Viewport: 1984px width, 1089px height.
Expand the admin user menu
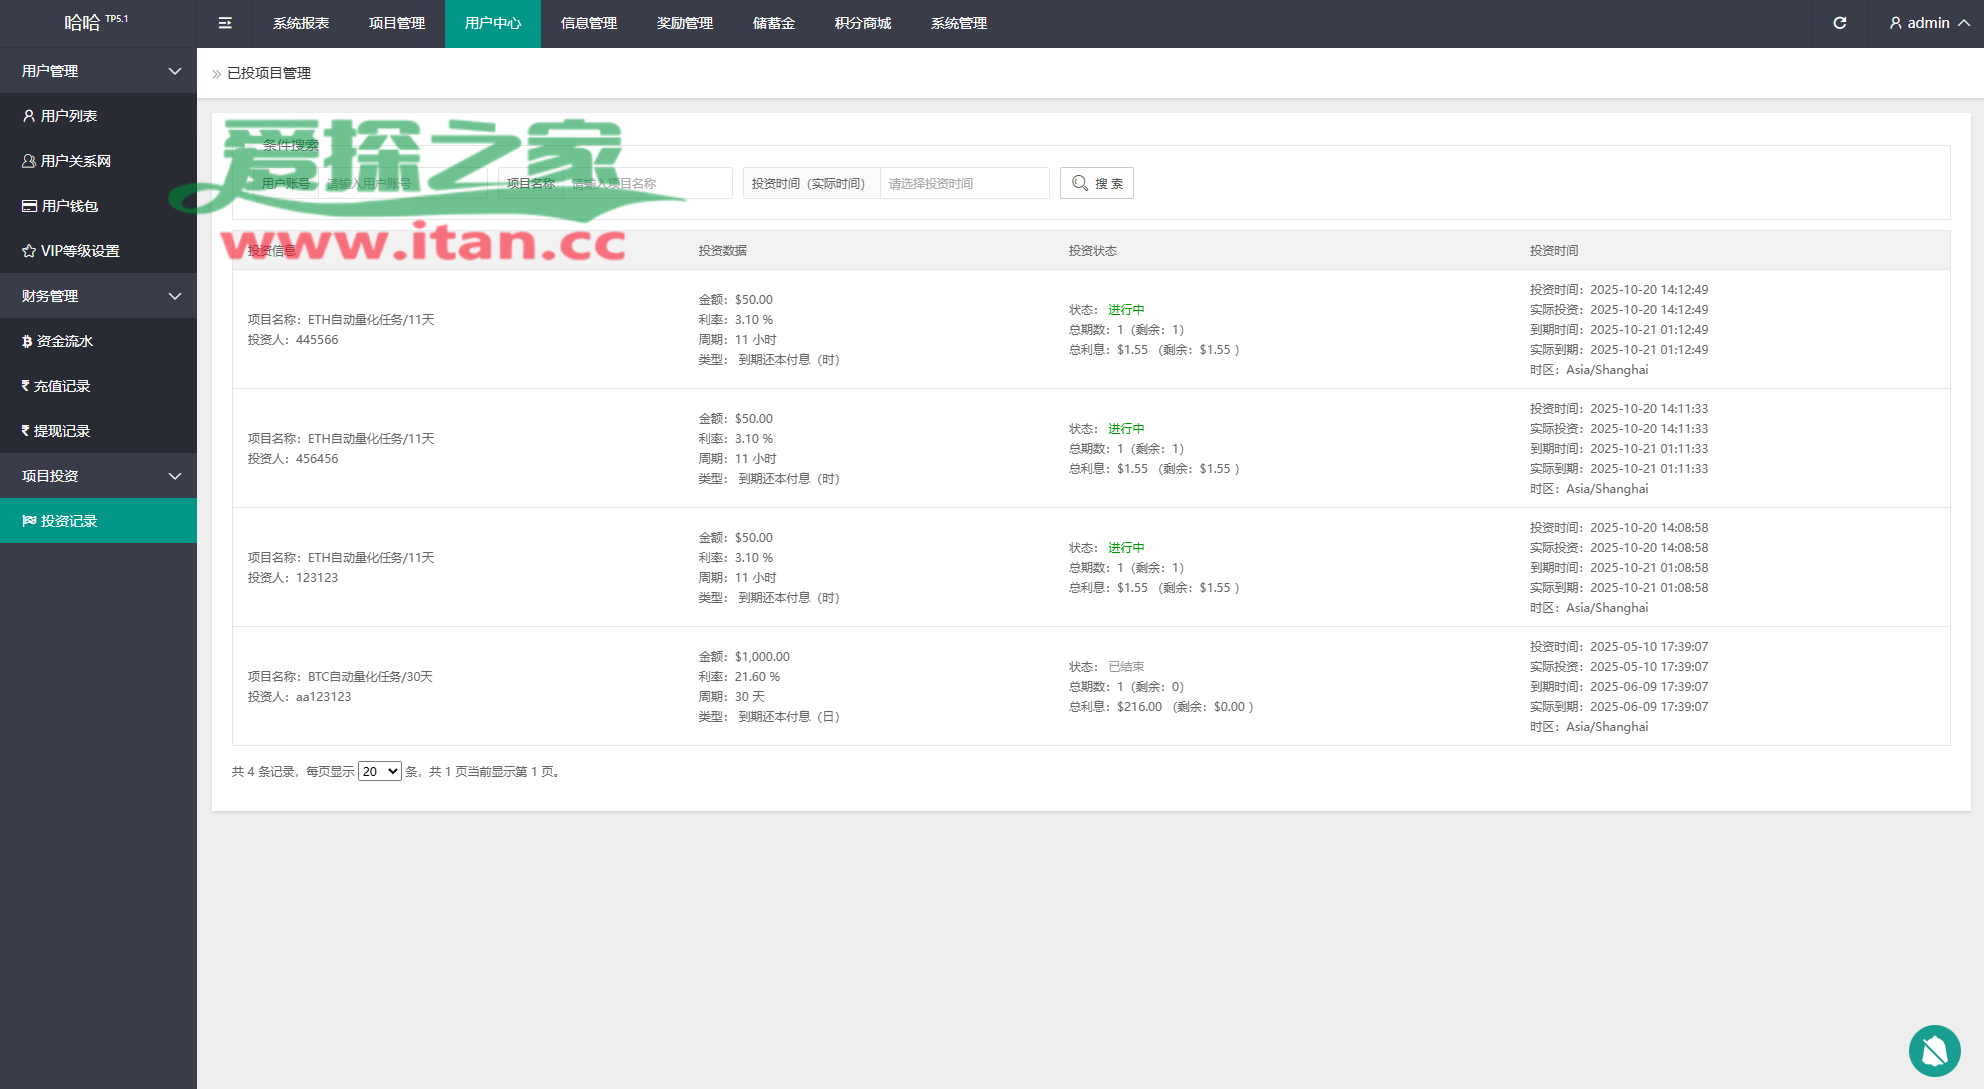coord(1928,23)
